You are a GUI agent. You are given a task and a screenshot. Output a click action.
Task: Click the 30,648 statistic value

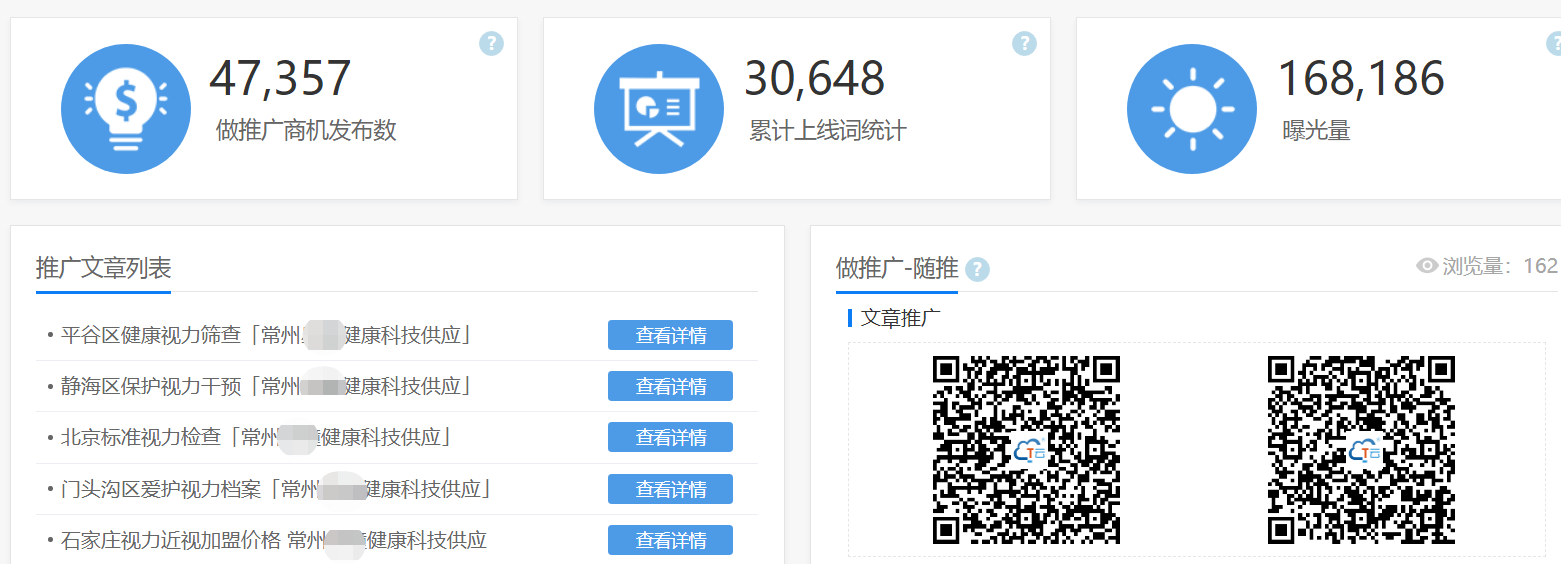(x=814, y=79)
